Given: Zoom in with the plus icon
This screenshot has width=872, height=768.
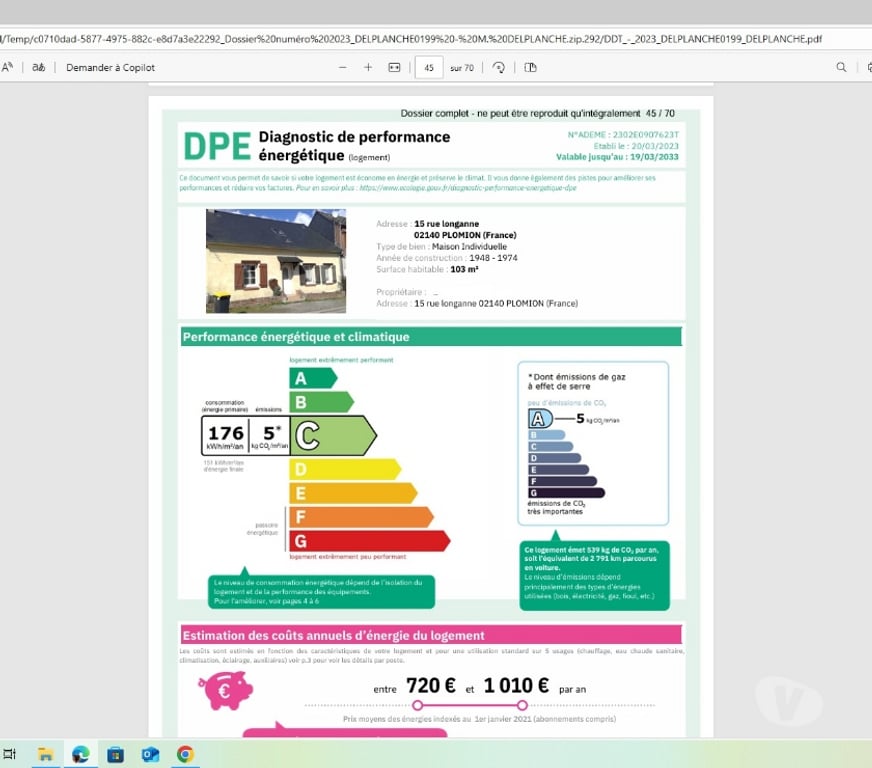Looking at the screenshot, I should [368, 67].
